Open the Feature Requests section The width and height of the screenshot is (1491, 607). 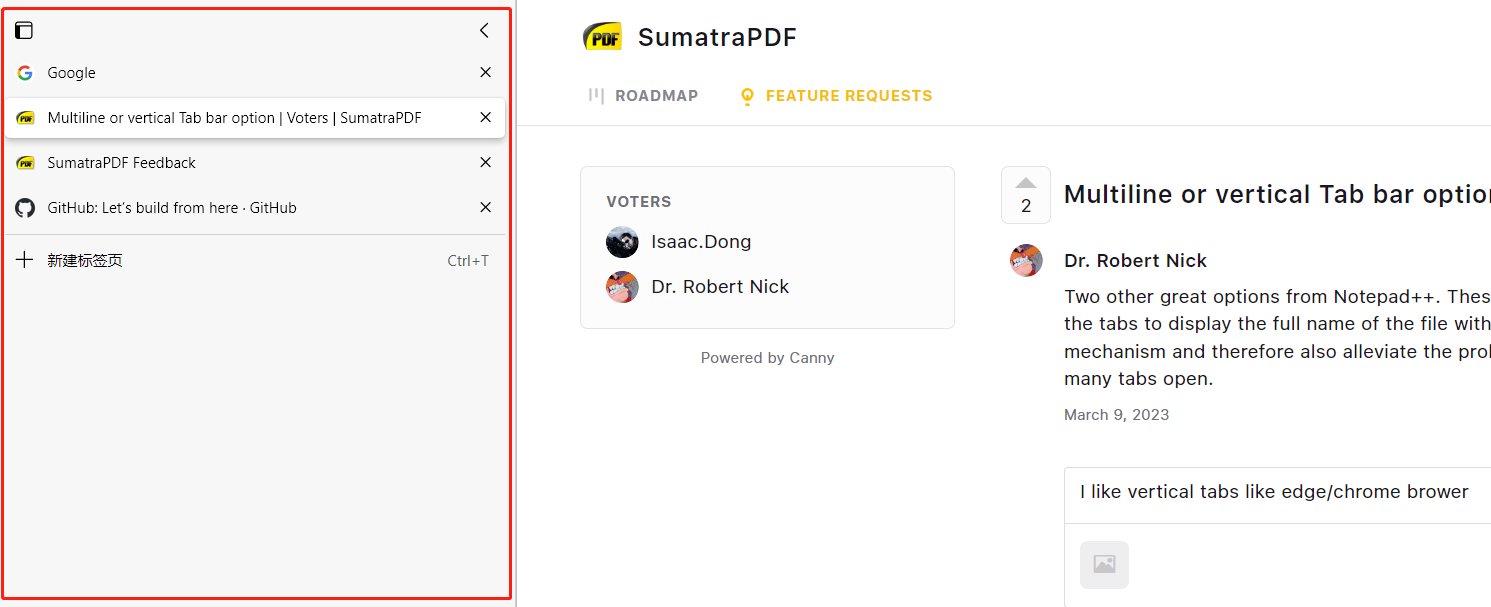coord(835,96)
